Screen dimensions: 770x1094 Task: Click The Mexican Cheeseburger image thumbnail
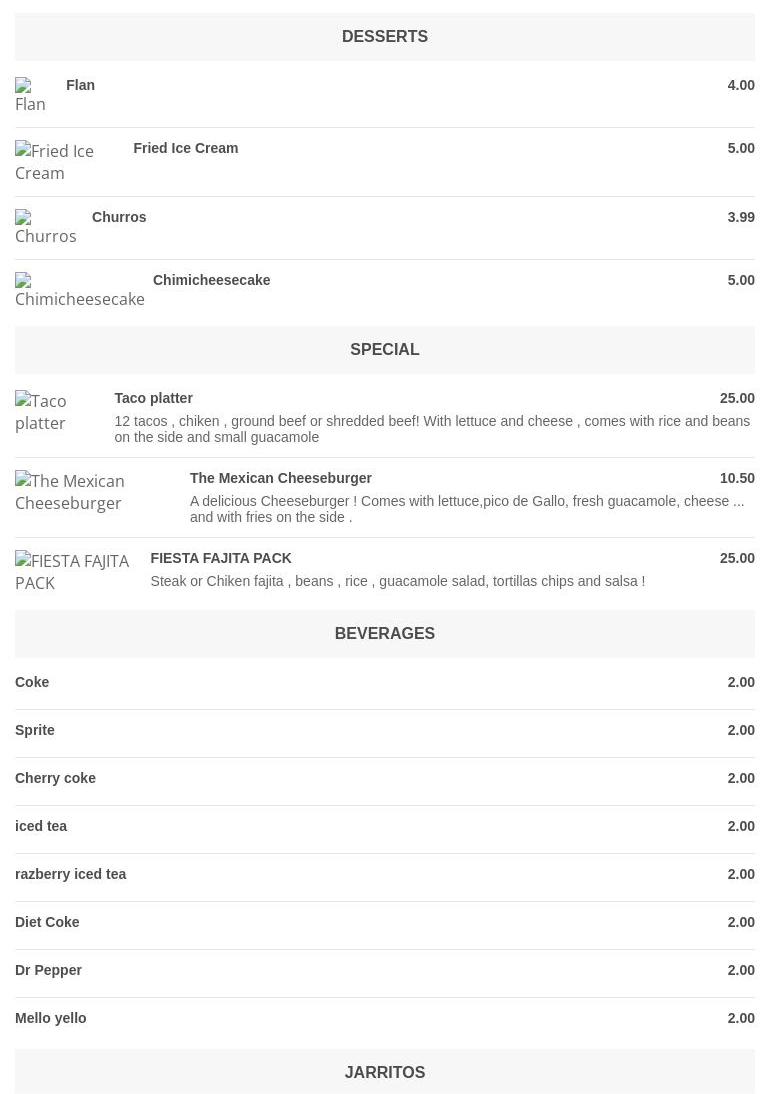point(97,492)
